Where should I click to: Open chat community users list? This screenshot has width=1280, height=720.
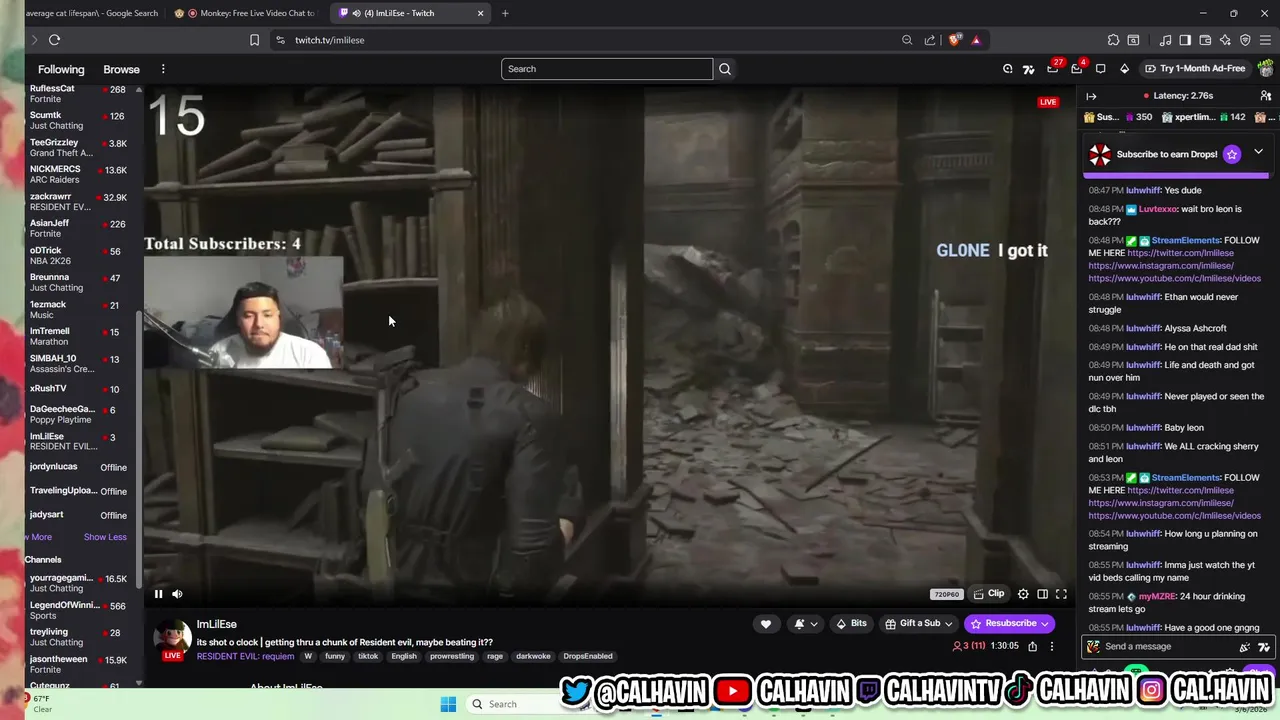click(1266, 96)
